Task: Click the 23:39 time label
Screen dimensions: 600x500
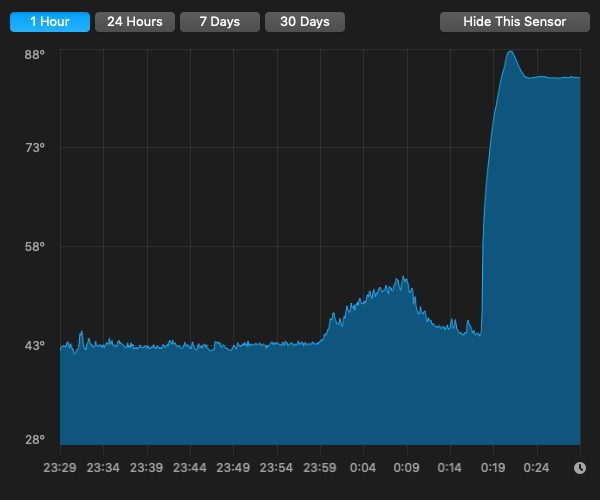Action: (x=146, y=467)
